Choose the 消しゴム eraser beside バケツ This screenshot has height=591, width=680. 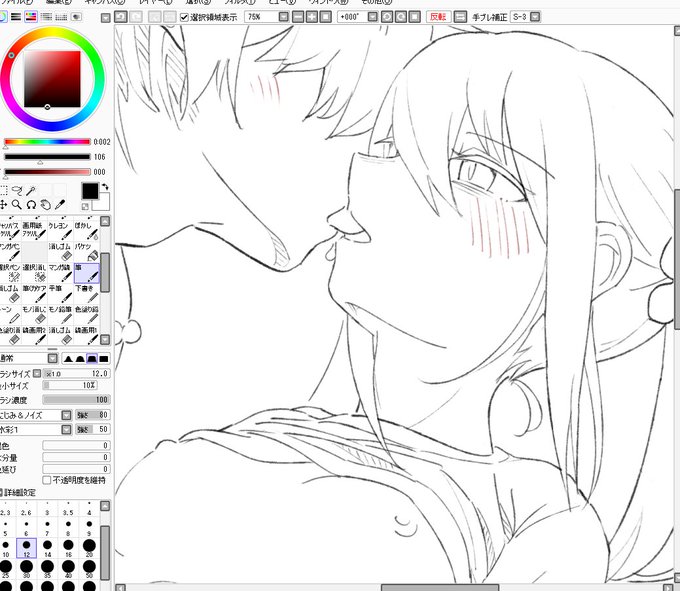[60, 251]
